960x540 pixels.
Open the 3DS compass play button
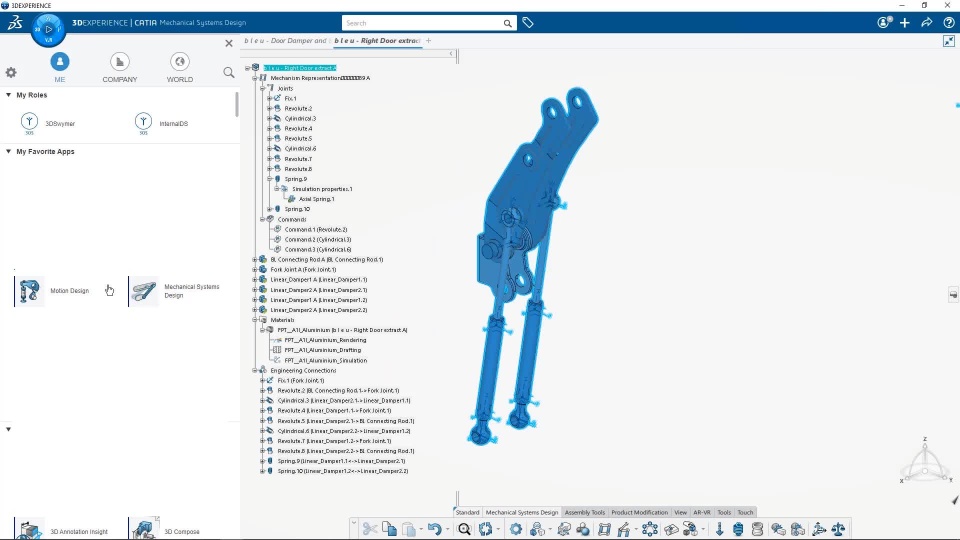coord(48,29)
